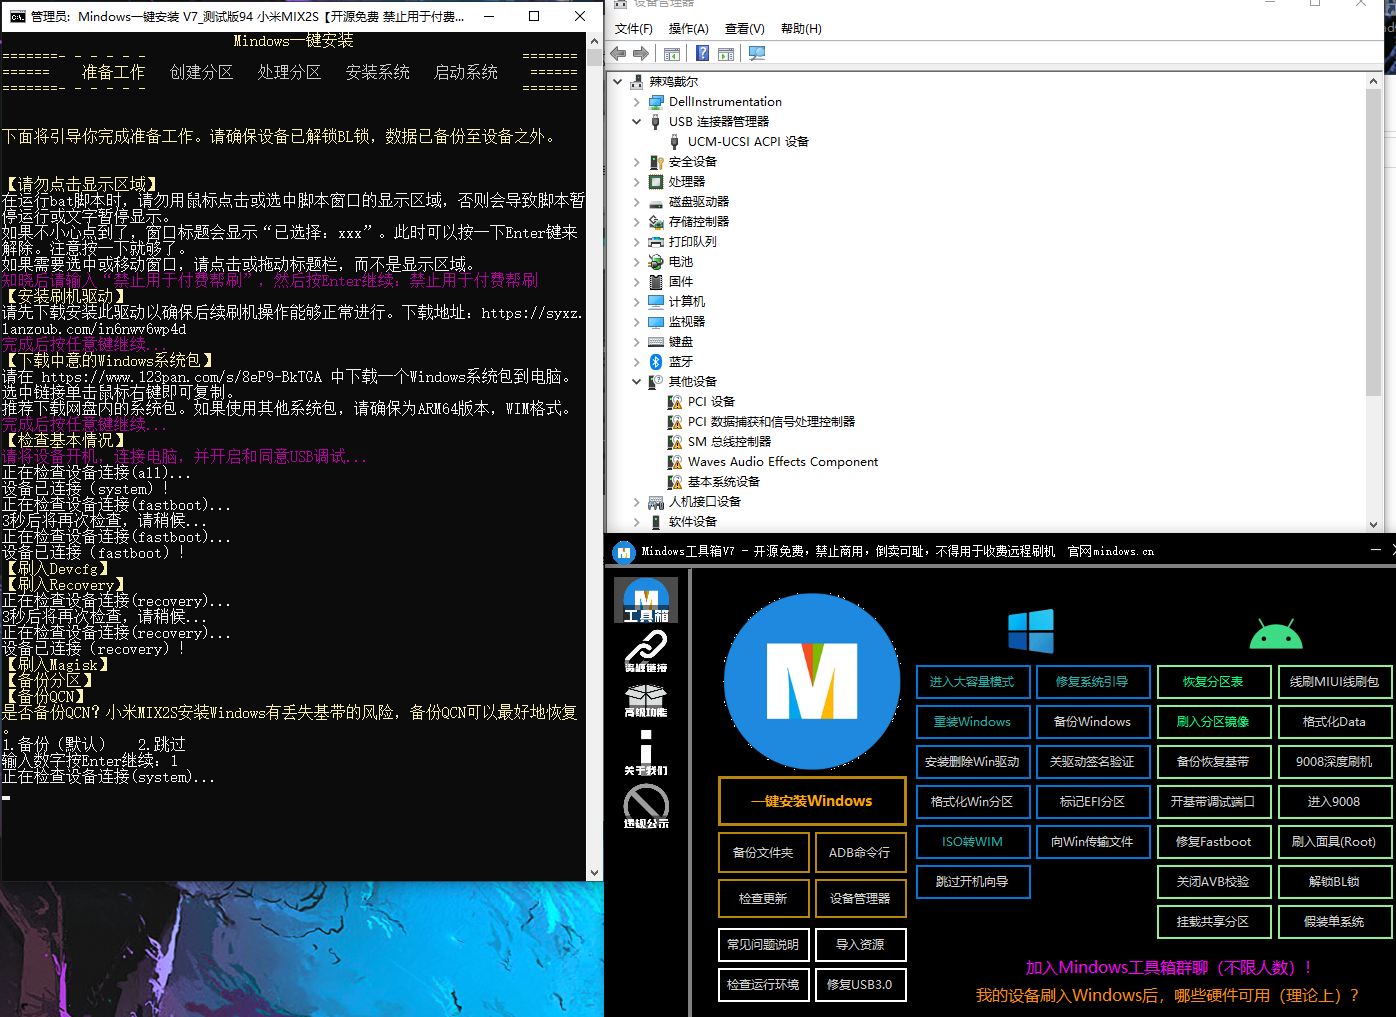
Task: Expand the 固件 node
Action: click(x=637, y=281)
